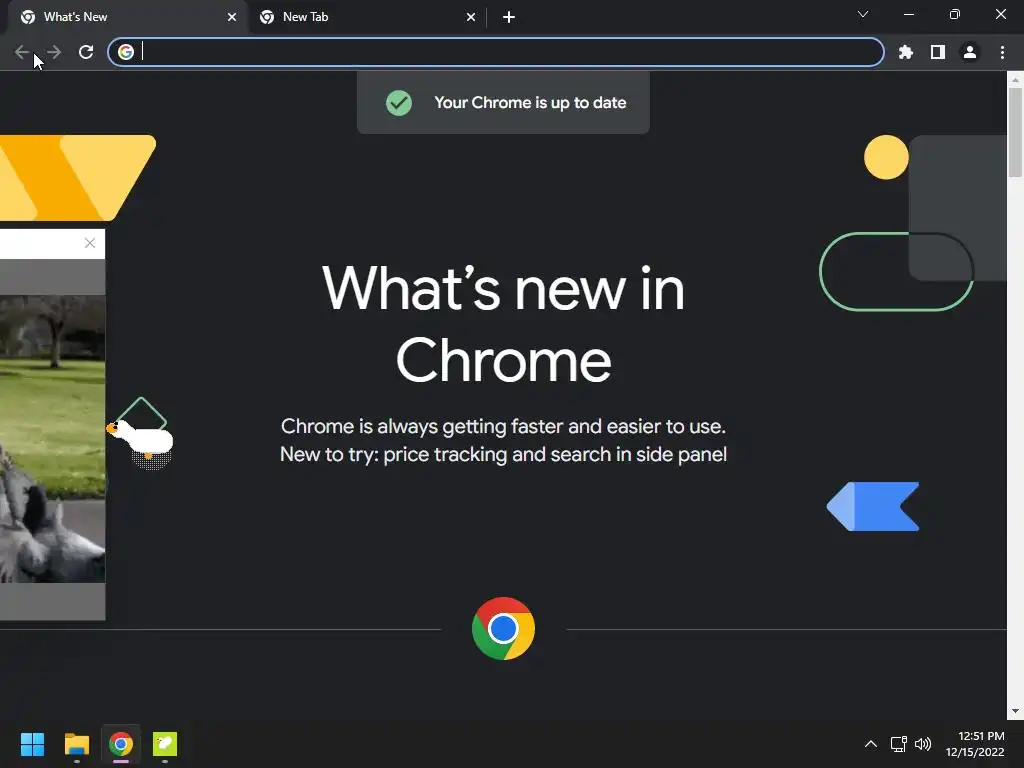Screen dimensions: 1024x768
Task: Click the page scrollbar up arrow
Action: point(1015,80)
